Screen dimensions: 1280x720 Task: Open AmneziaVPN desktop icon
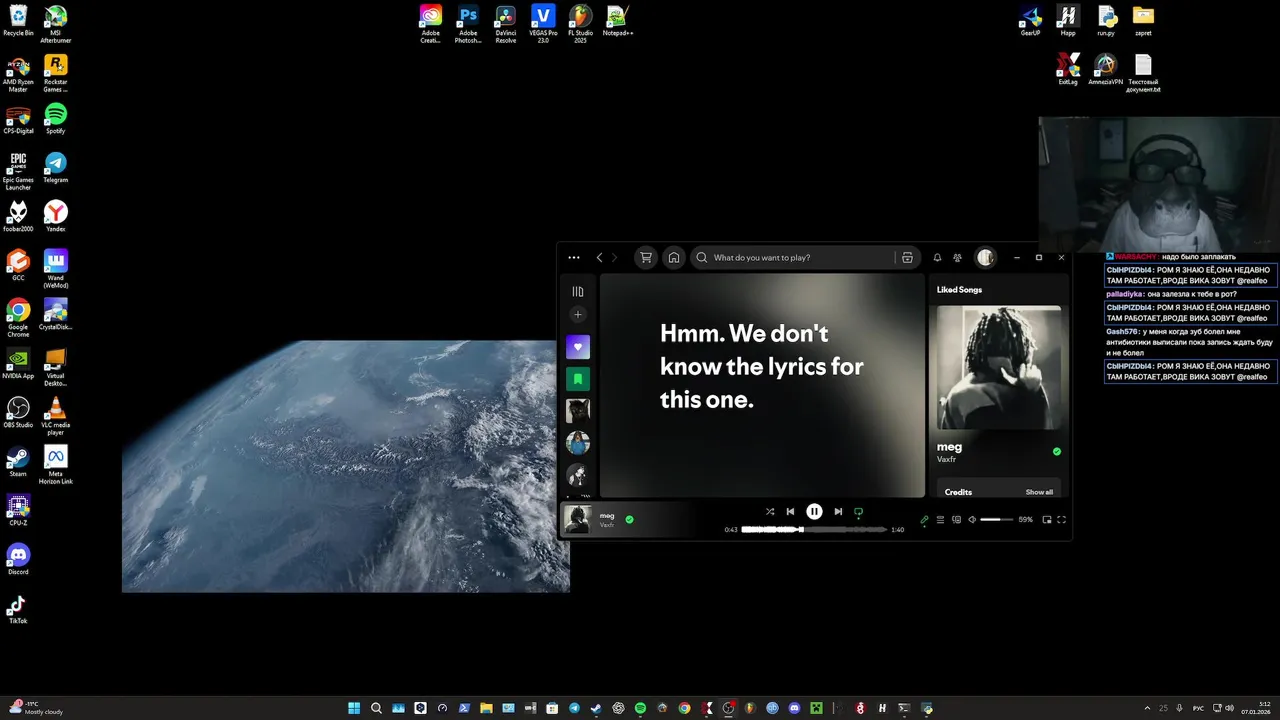(x=1105, y=69)
